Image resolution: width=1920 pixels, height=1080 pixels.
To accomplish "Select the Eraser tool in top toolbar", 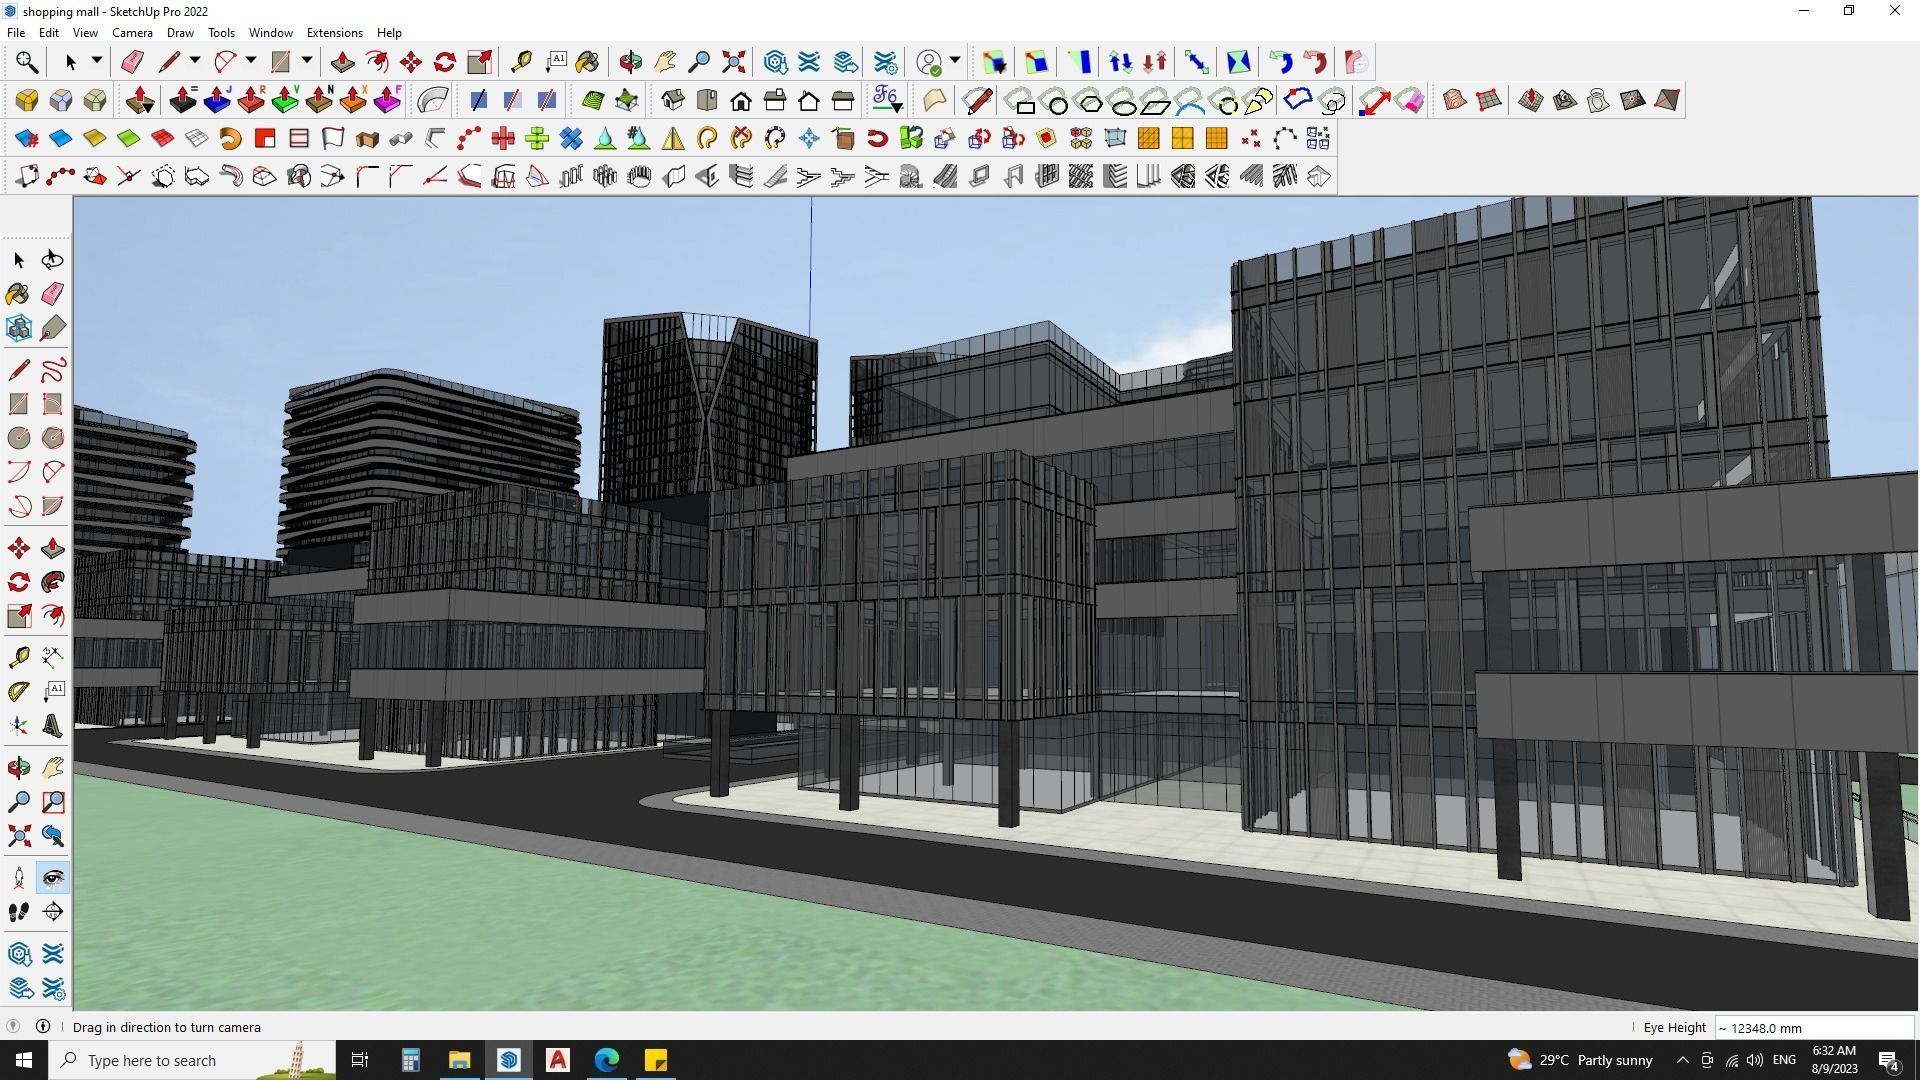I will [132, 62].
